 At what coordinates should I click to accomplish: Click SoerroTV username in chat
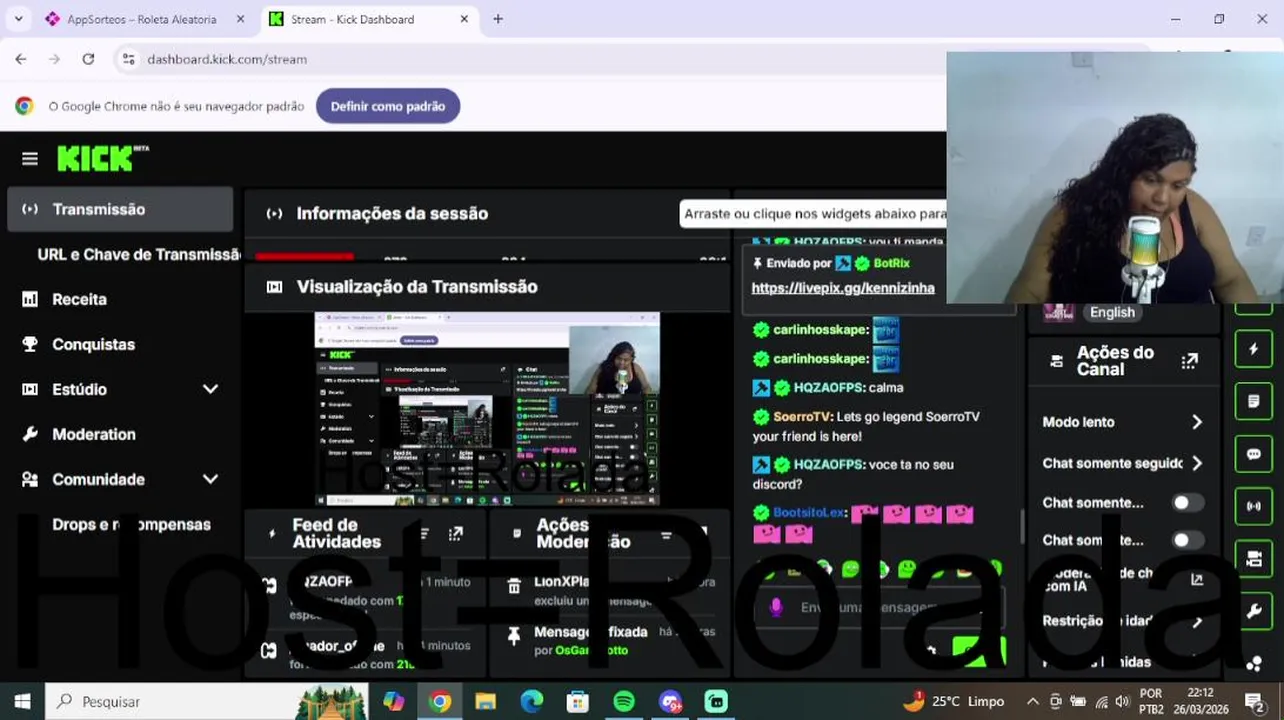[x=802, y=417]
